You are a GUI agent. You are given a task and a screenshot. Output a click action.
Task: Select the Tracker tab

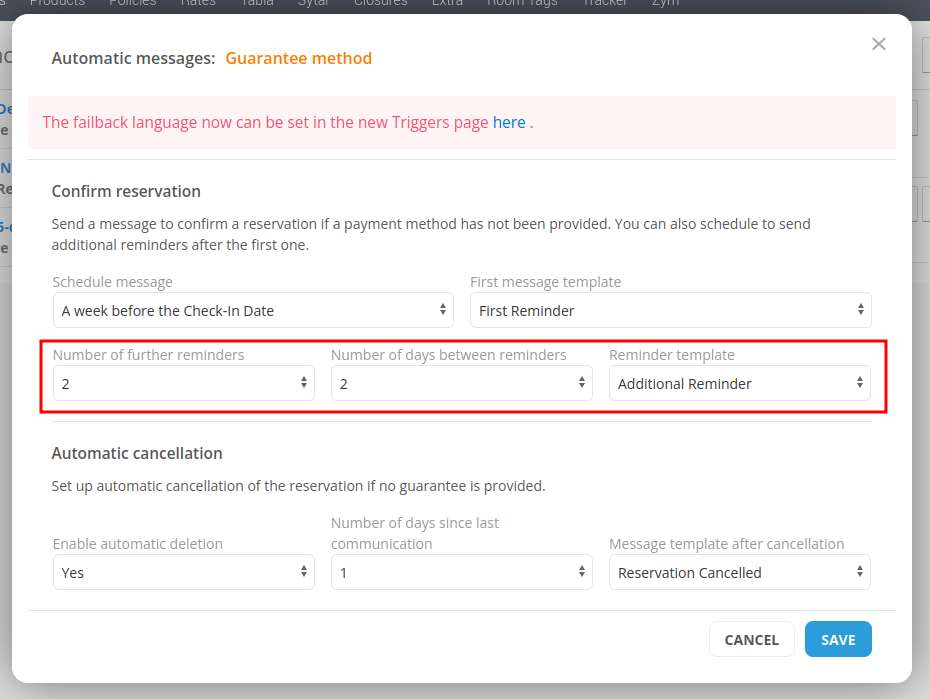click(x=604, y=4)
